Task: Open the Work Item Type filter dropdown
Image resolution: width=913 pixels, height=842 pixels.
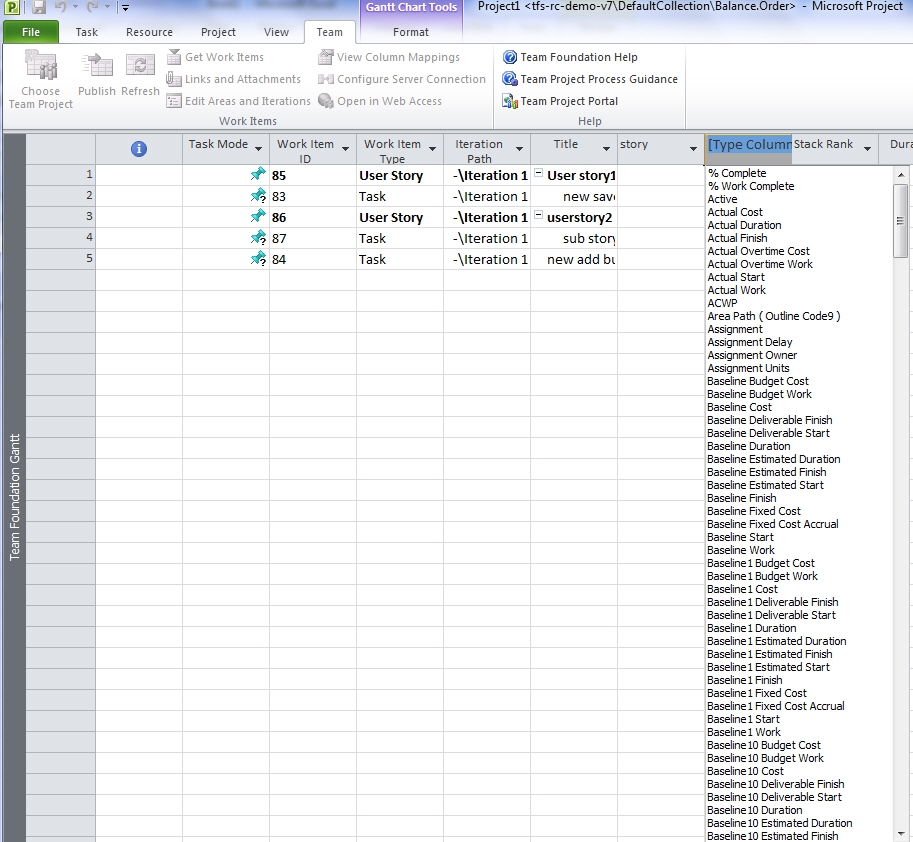Action: tap(432, 146)
